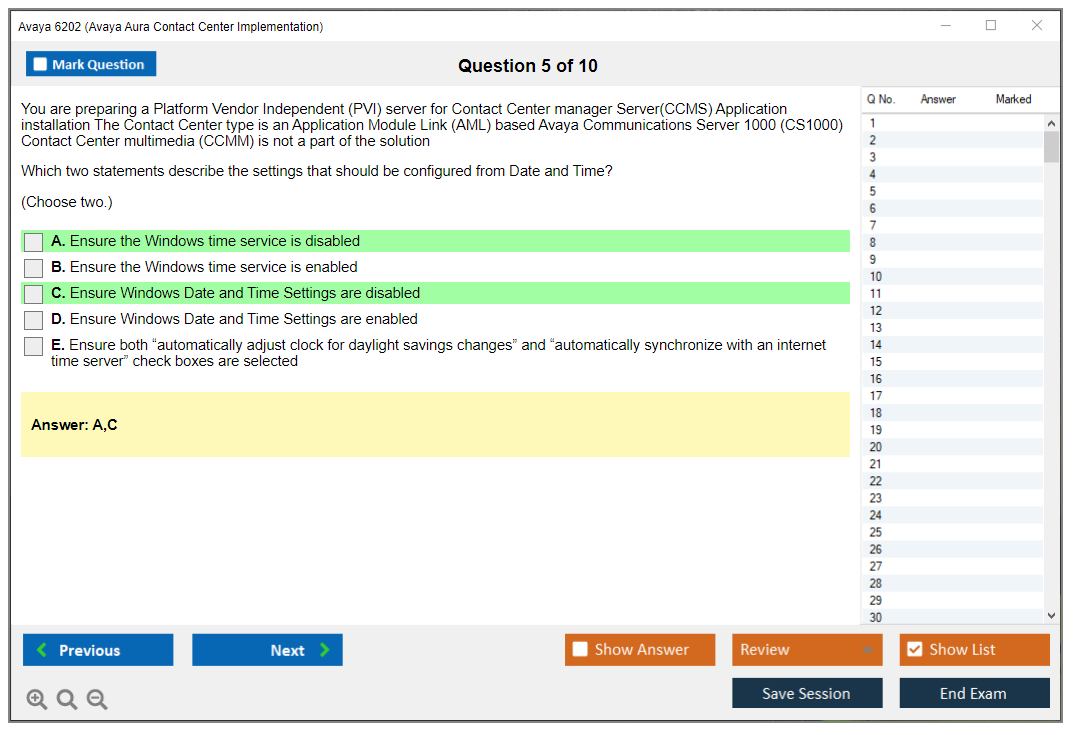This screenshot has width=1075, height=735.
Task: Go to the Next question
Action: tap(267, 650)
